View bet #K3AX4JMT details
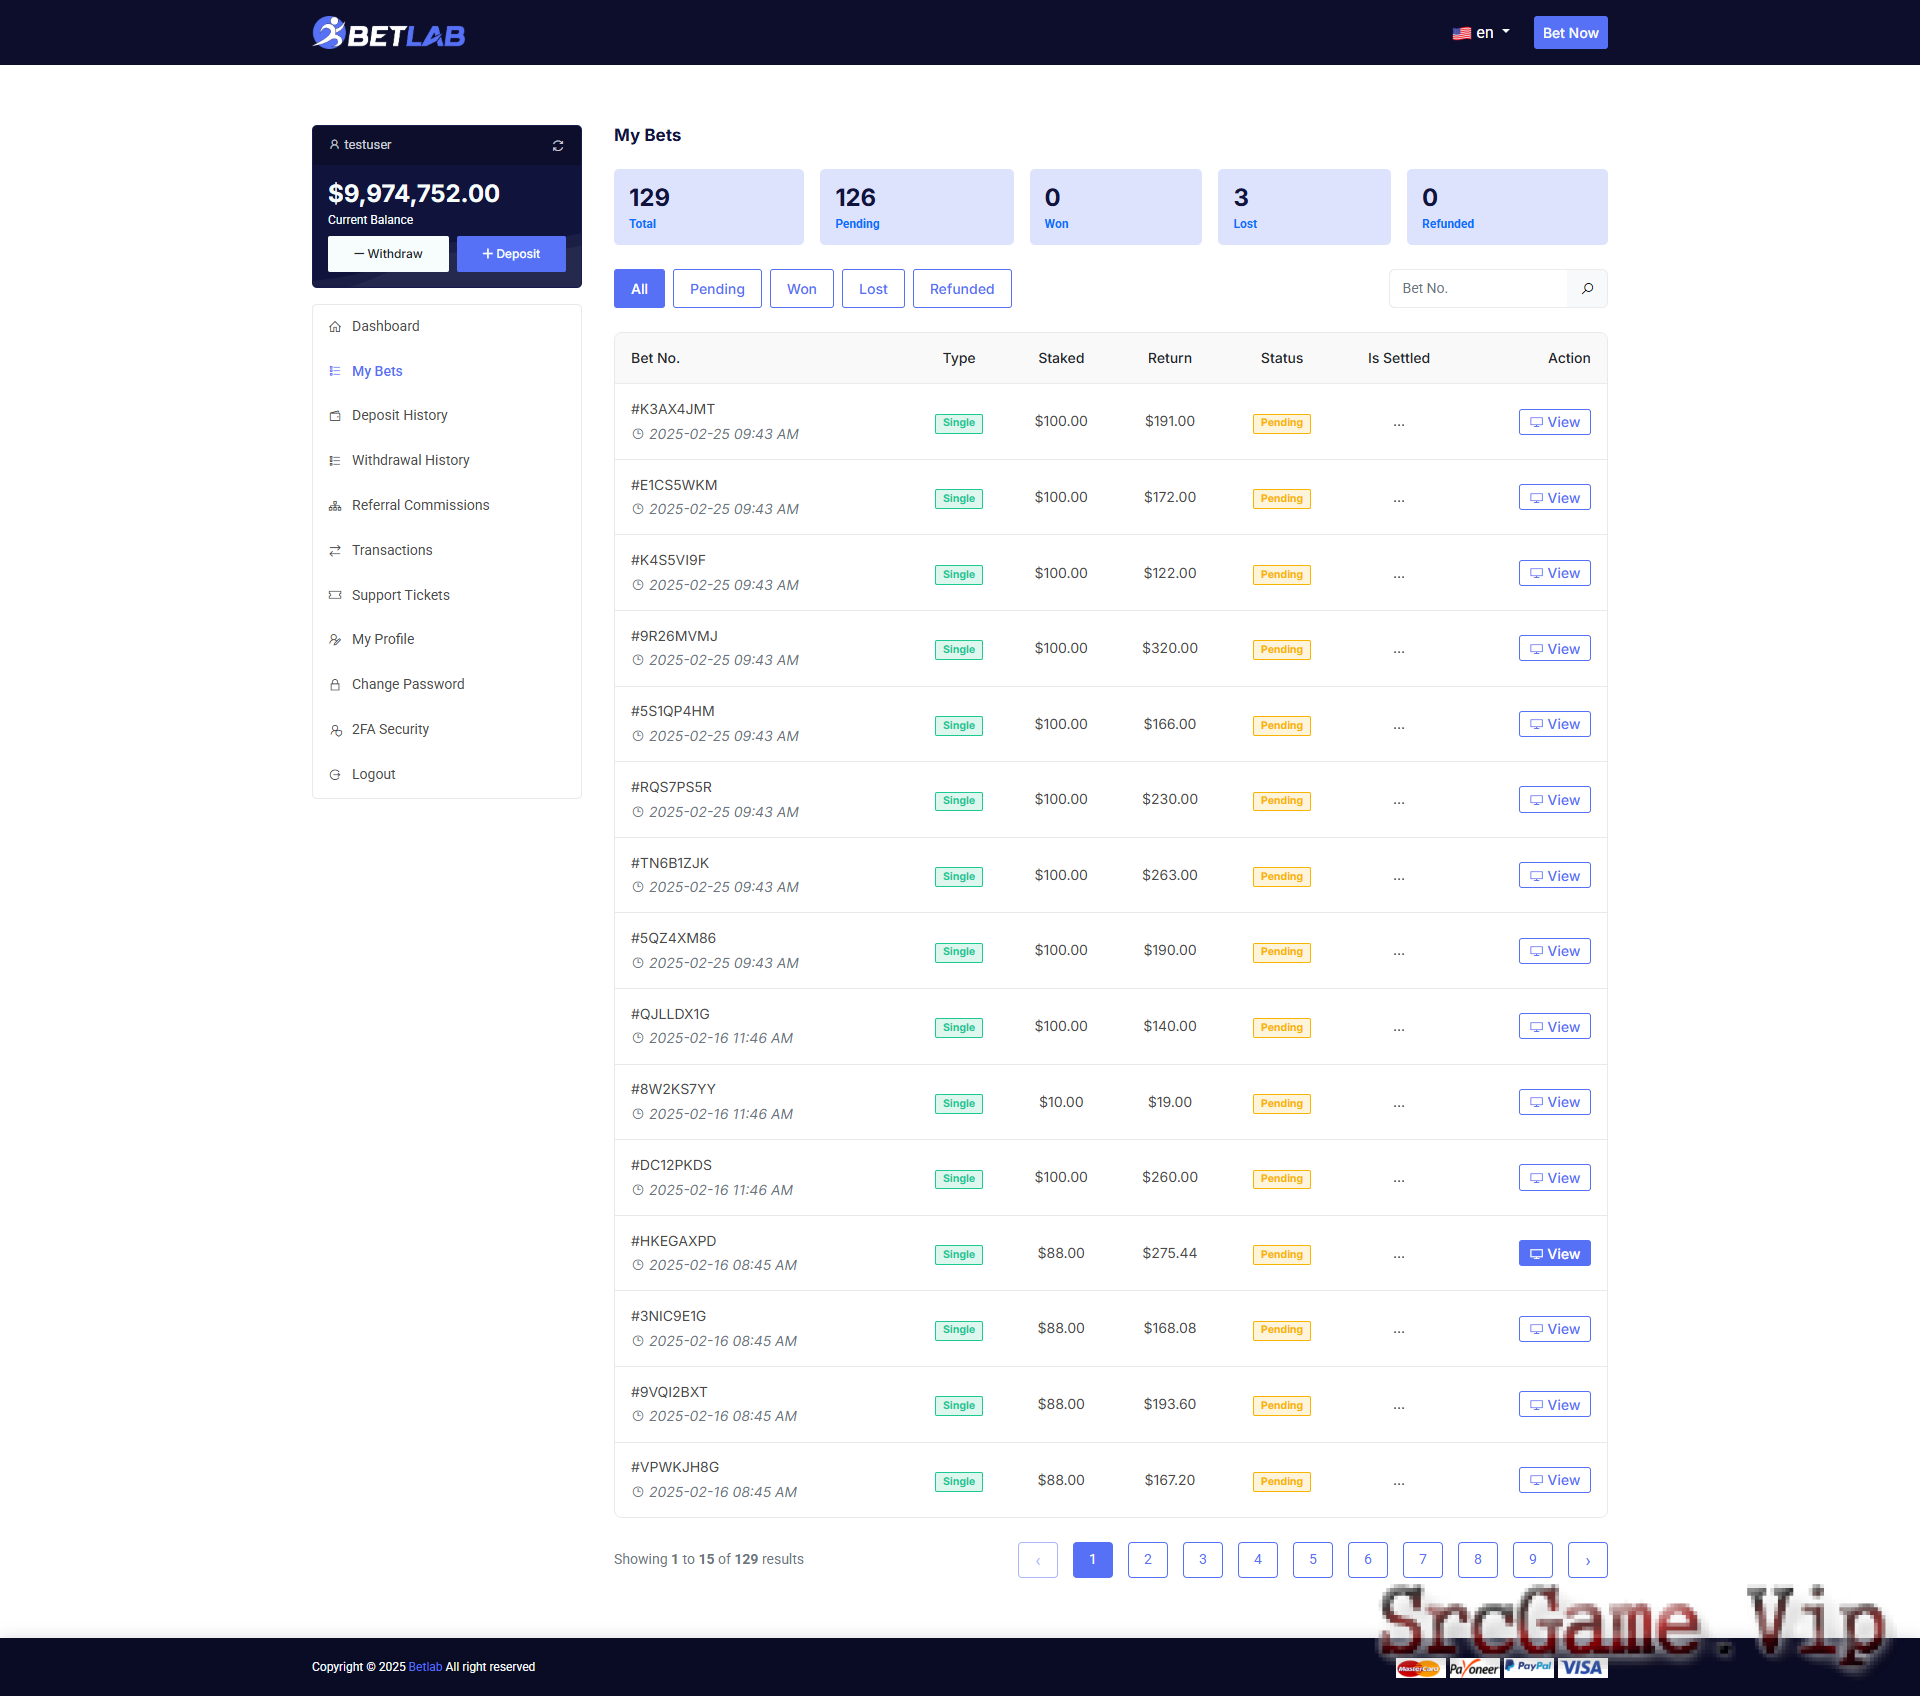 click(1554, 422)
